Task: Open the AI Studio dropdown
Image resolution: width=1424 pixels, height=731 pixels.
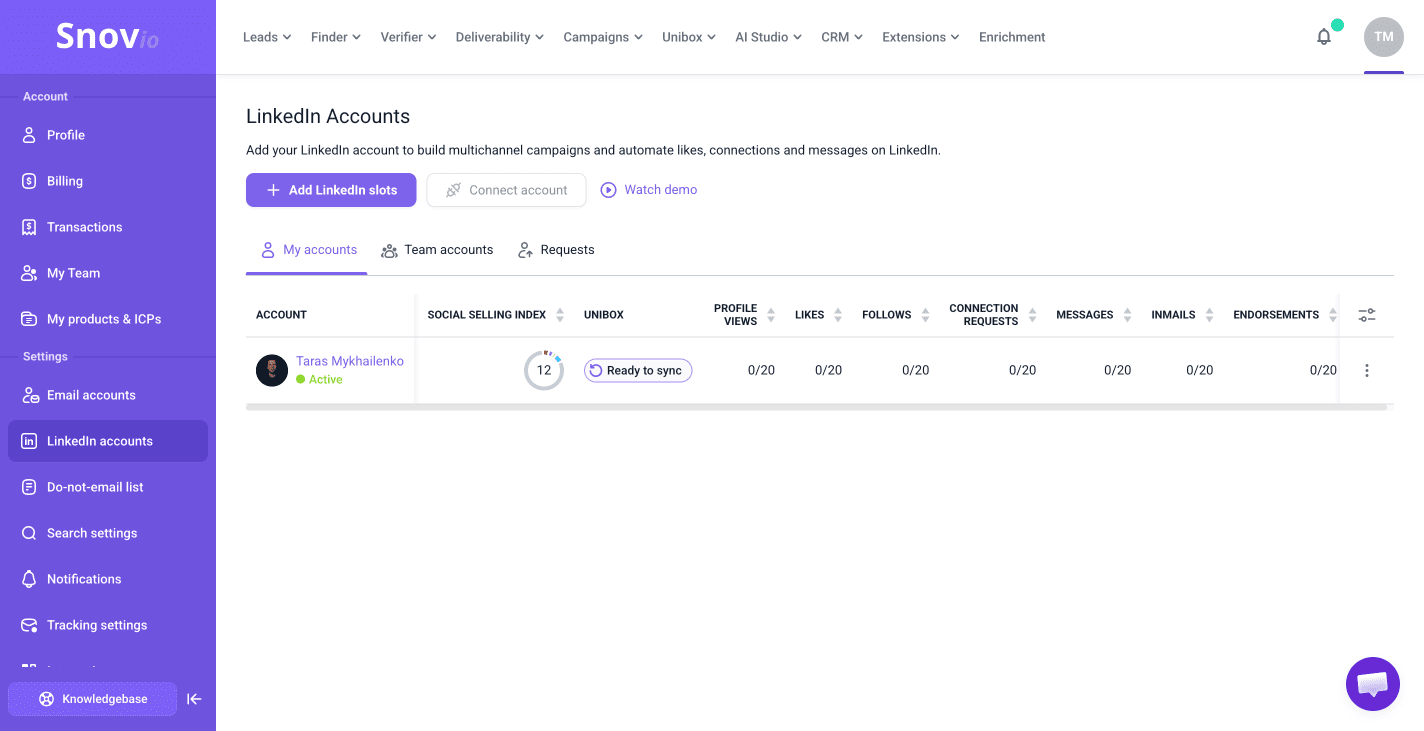Action: 768,37
